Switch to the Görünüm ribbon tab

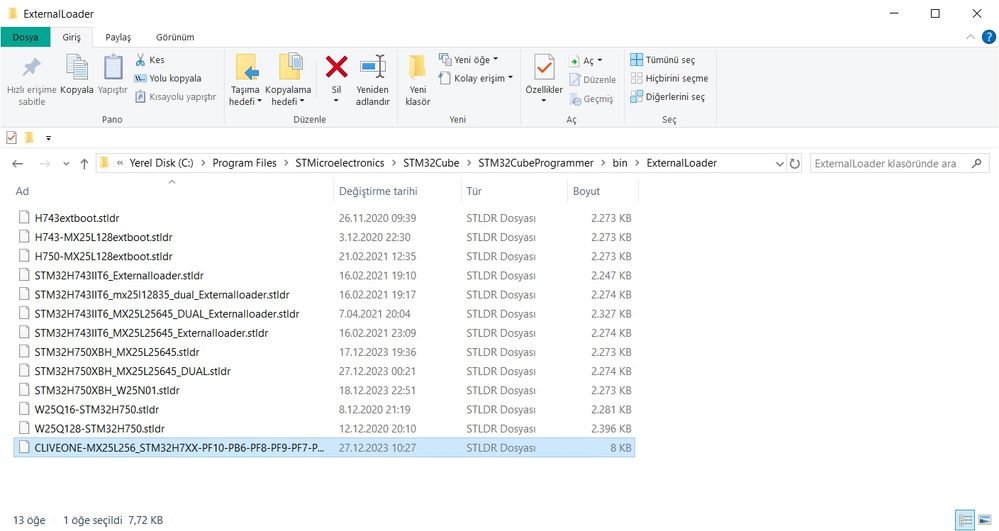coord(175,37)
